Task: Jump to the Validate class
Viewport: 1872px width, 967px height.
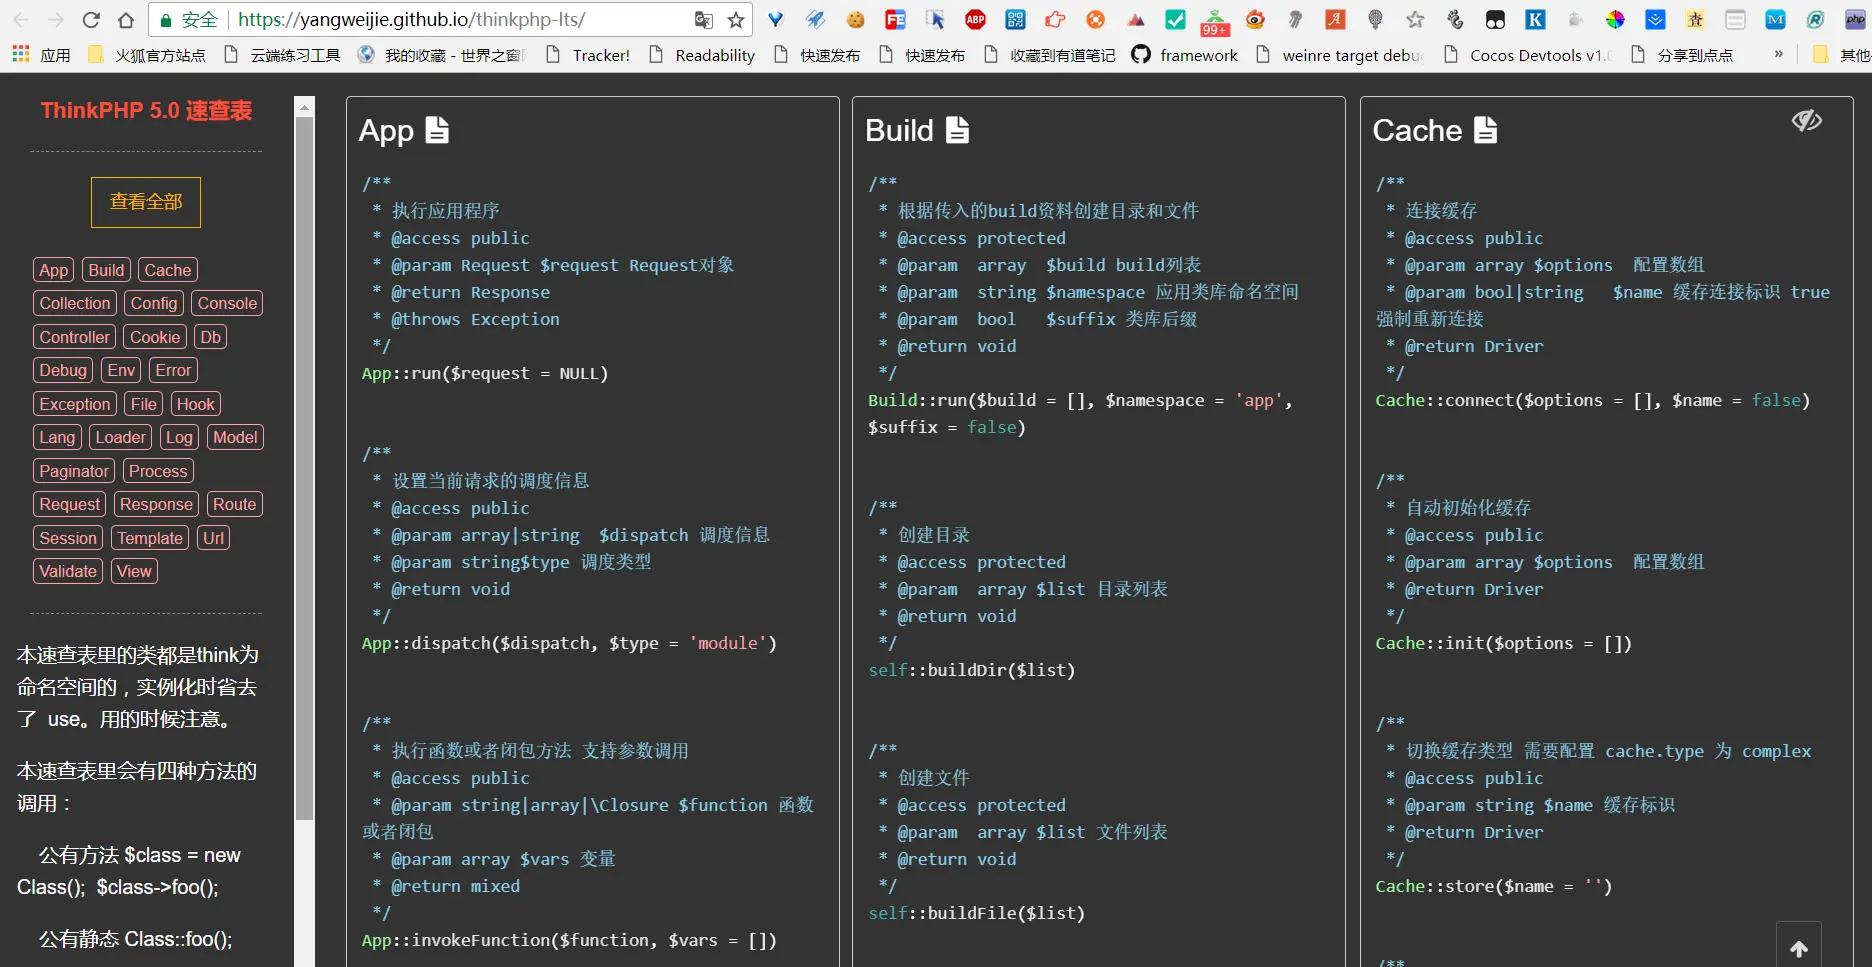Action: coord(68,571)
